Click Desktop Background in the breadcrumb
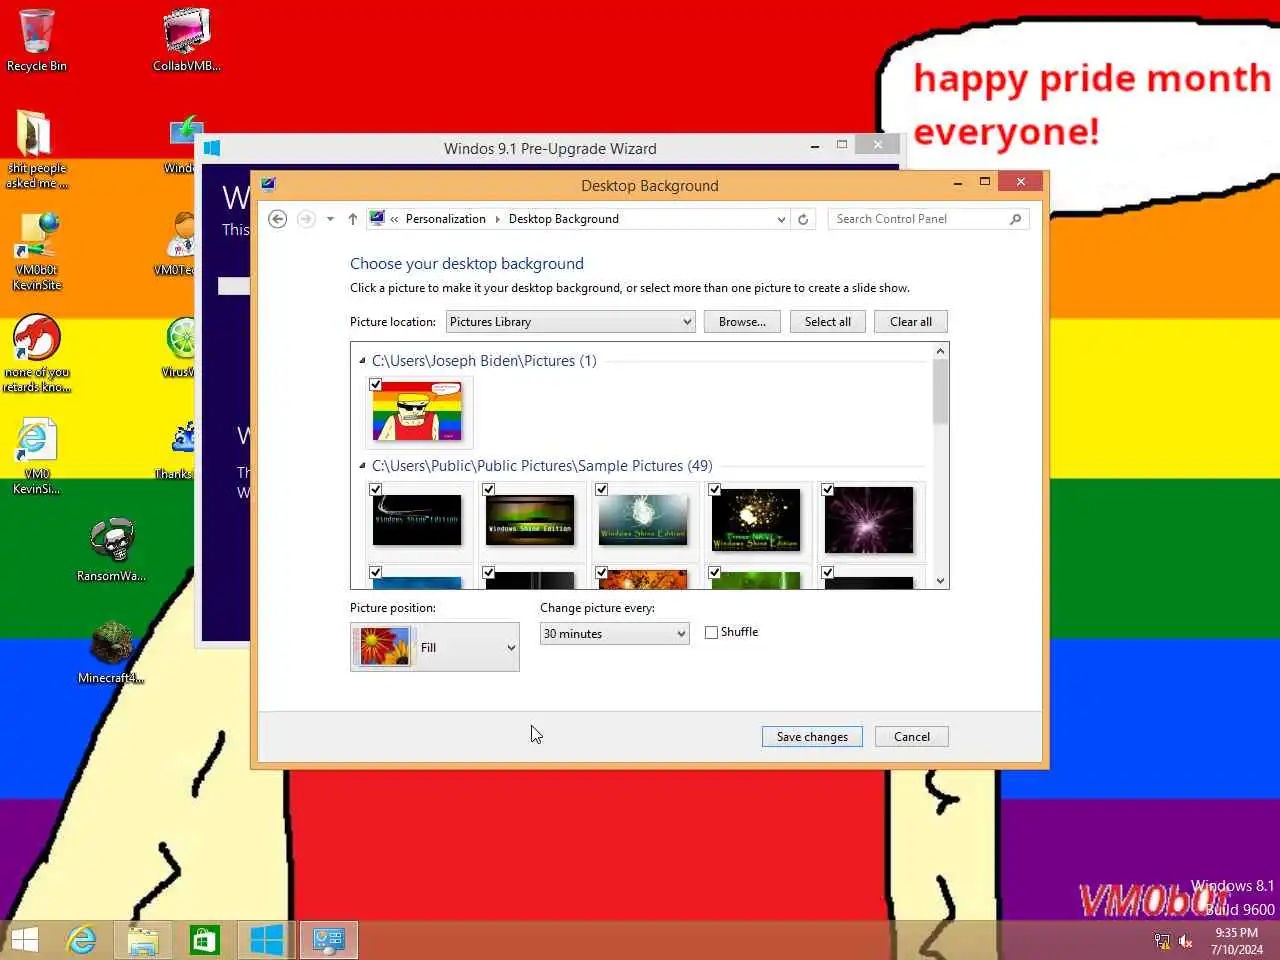The image size is (1280, 960). (x=564, y=219)
